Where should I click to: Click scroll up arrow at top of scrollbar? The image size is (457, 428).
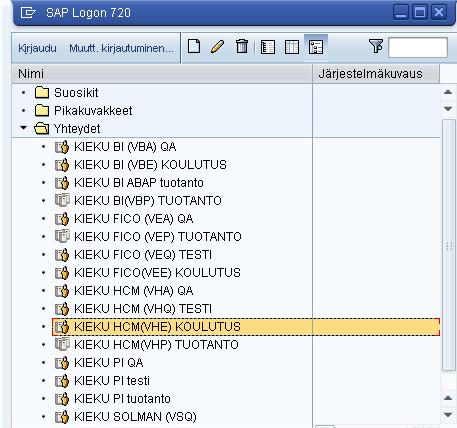[448, 92]
